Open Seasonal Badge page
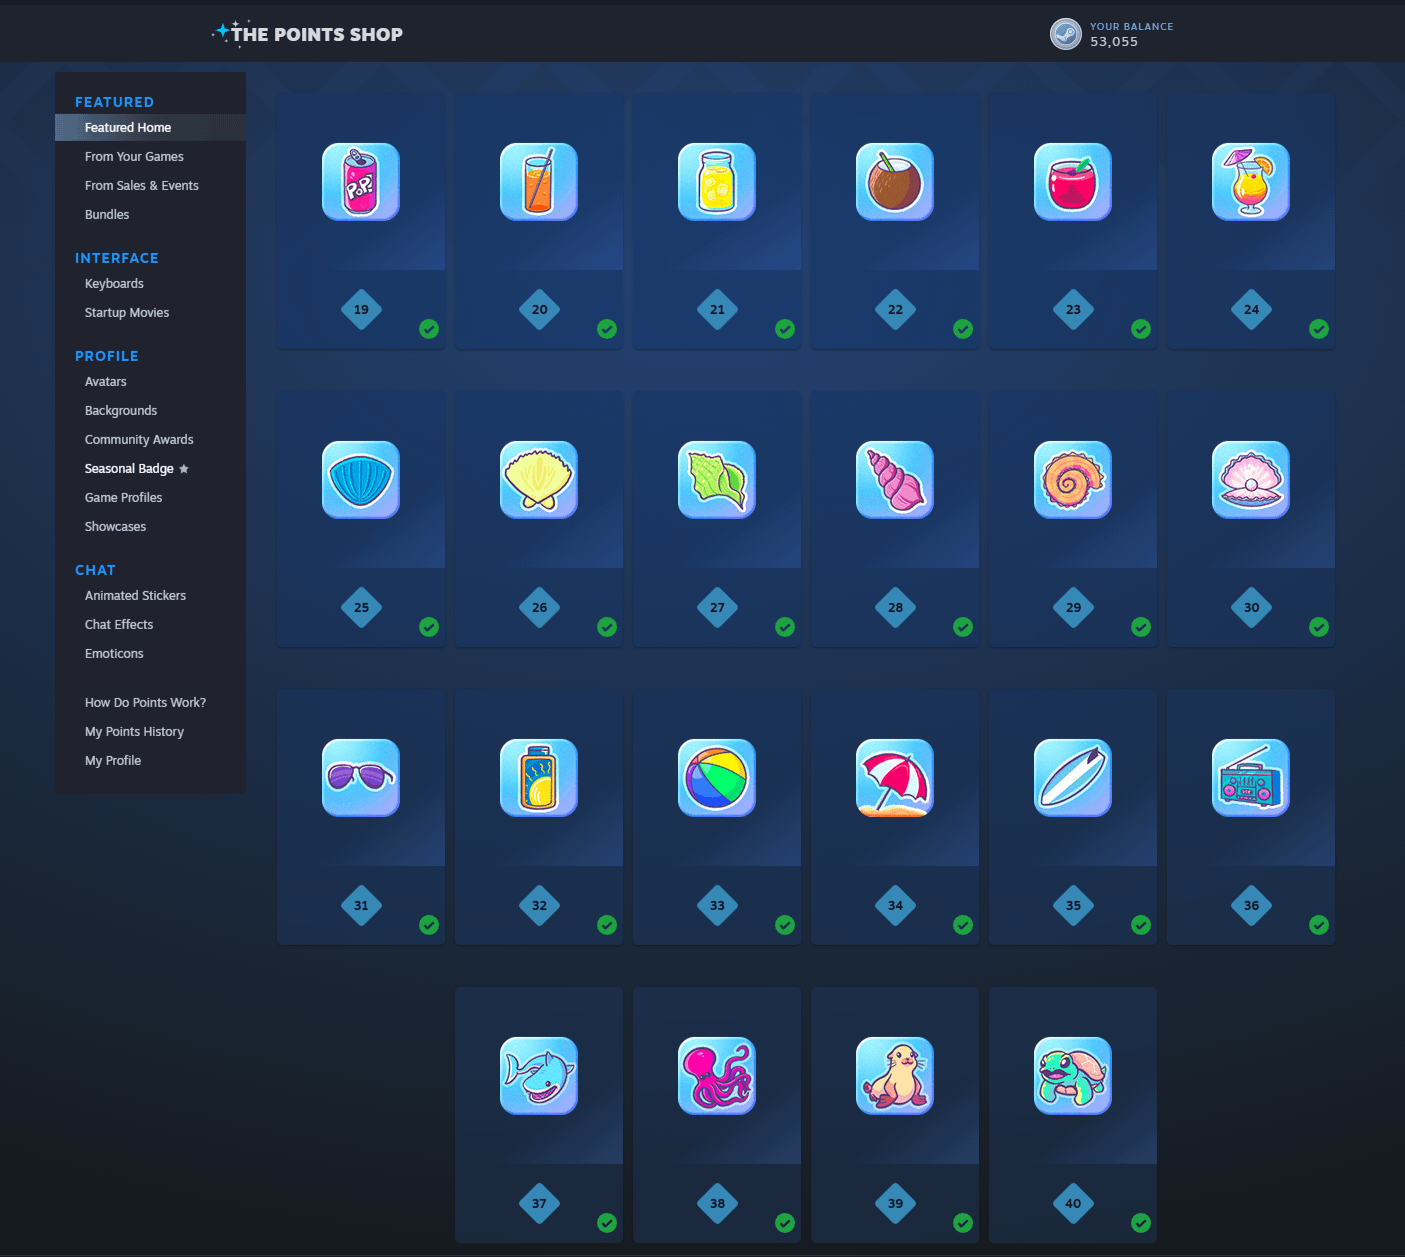 129,469
